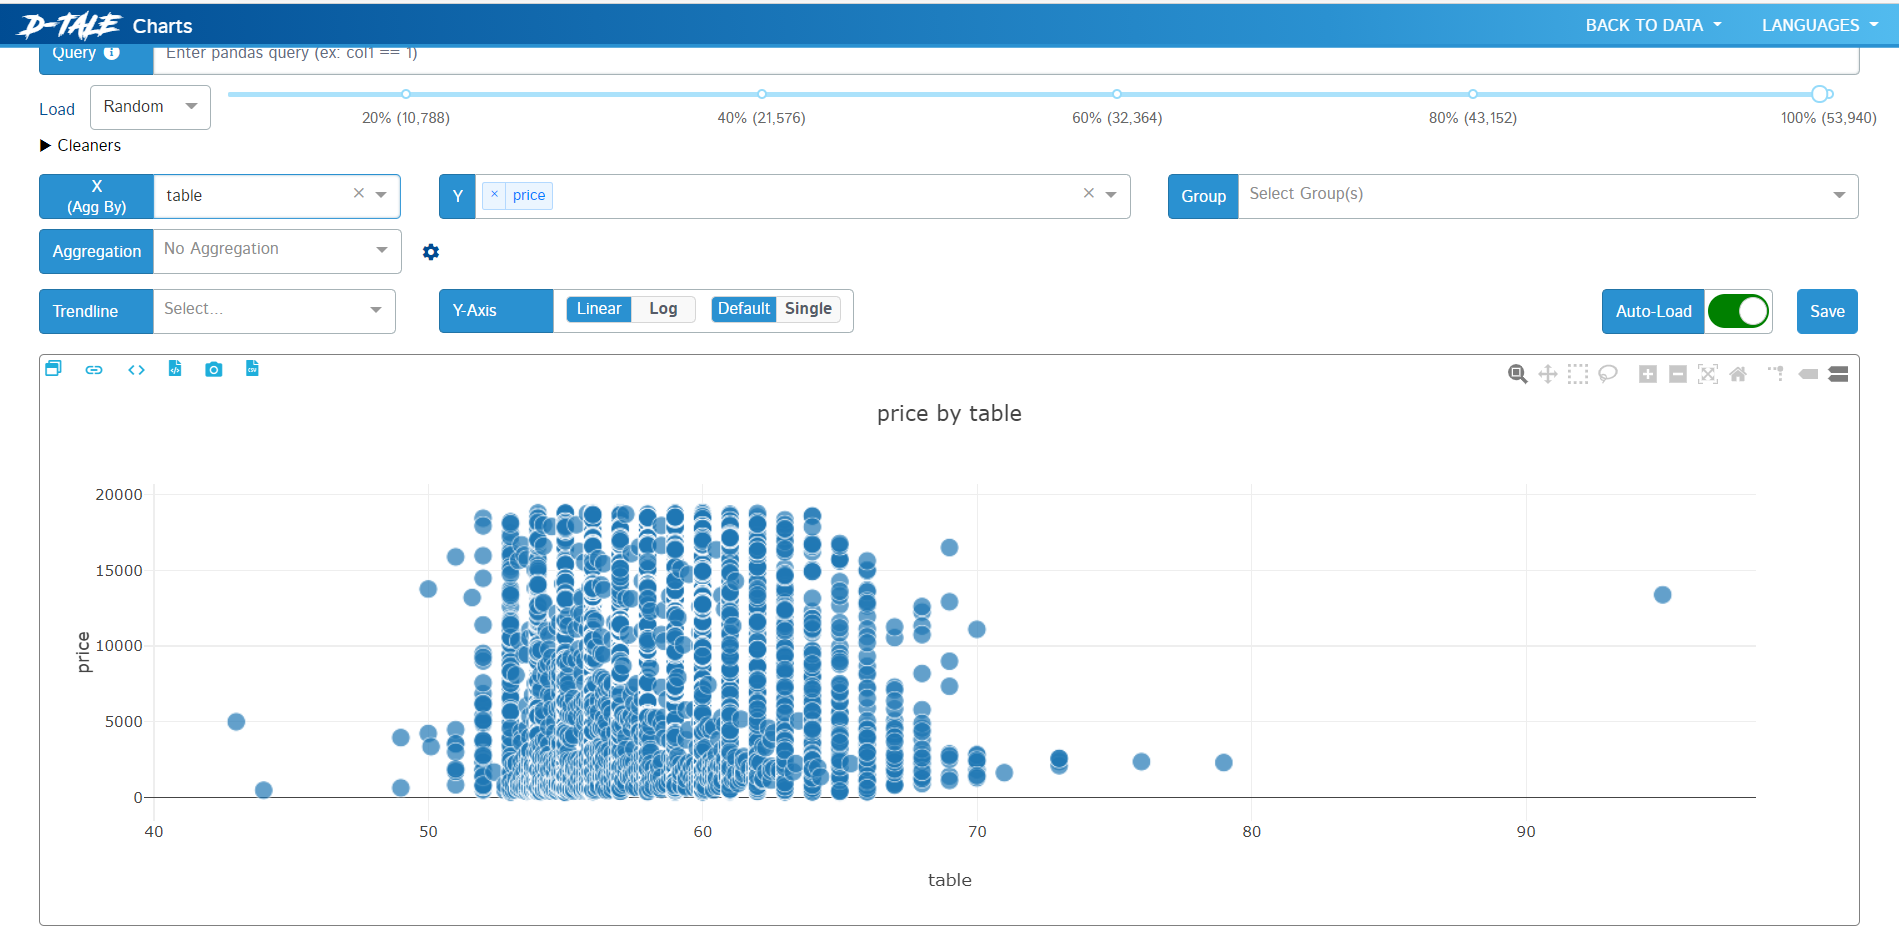The width and height of the screenshot is (1899, 942).
Task: Open the code snippet icon
Action: coord(136,370)
